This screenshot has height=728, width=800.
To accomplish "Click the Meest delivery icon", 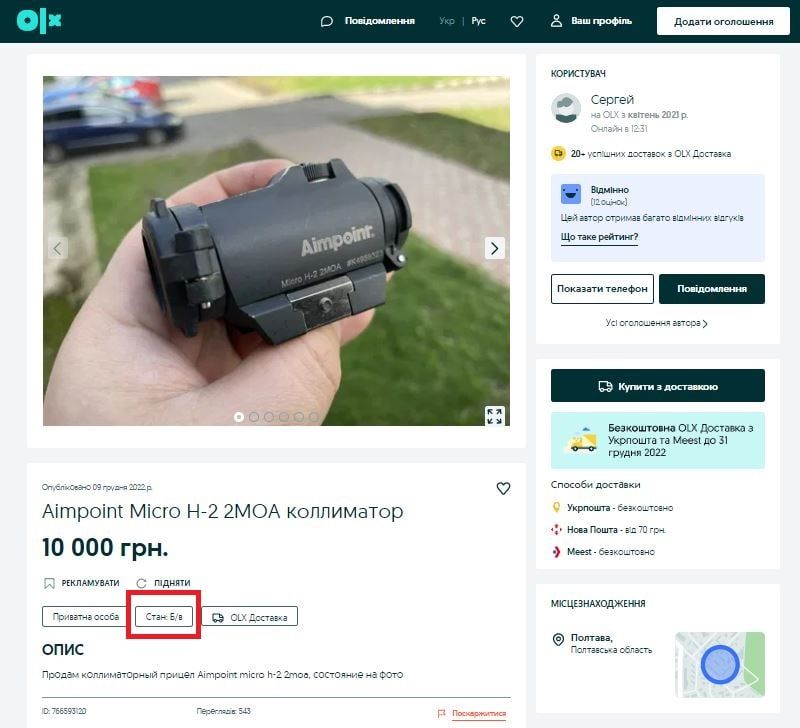I will pos(557,551).
